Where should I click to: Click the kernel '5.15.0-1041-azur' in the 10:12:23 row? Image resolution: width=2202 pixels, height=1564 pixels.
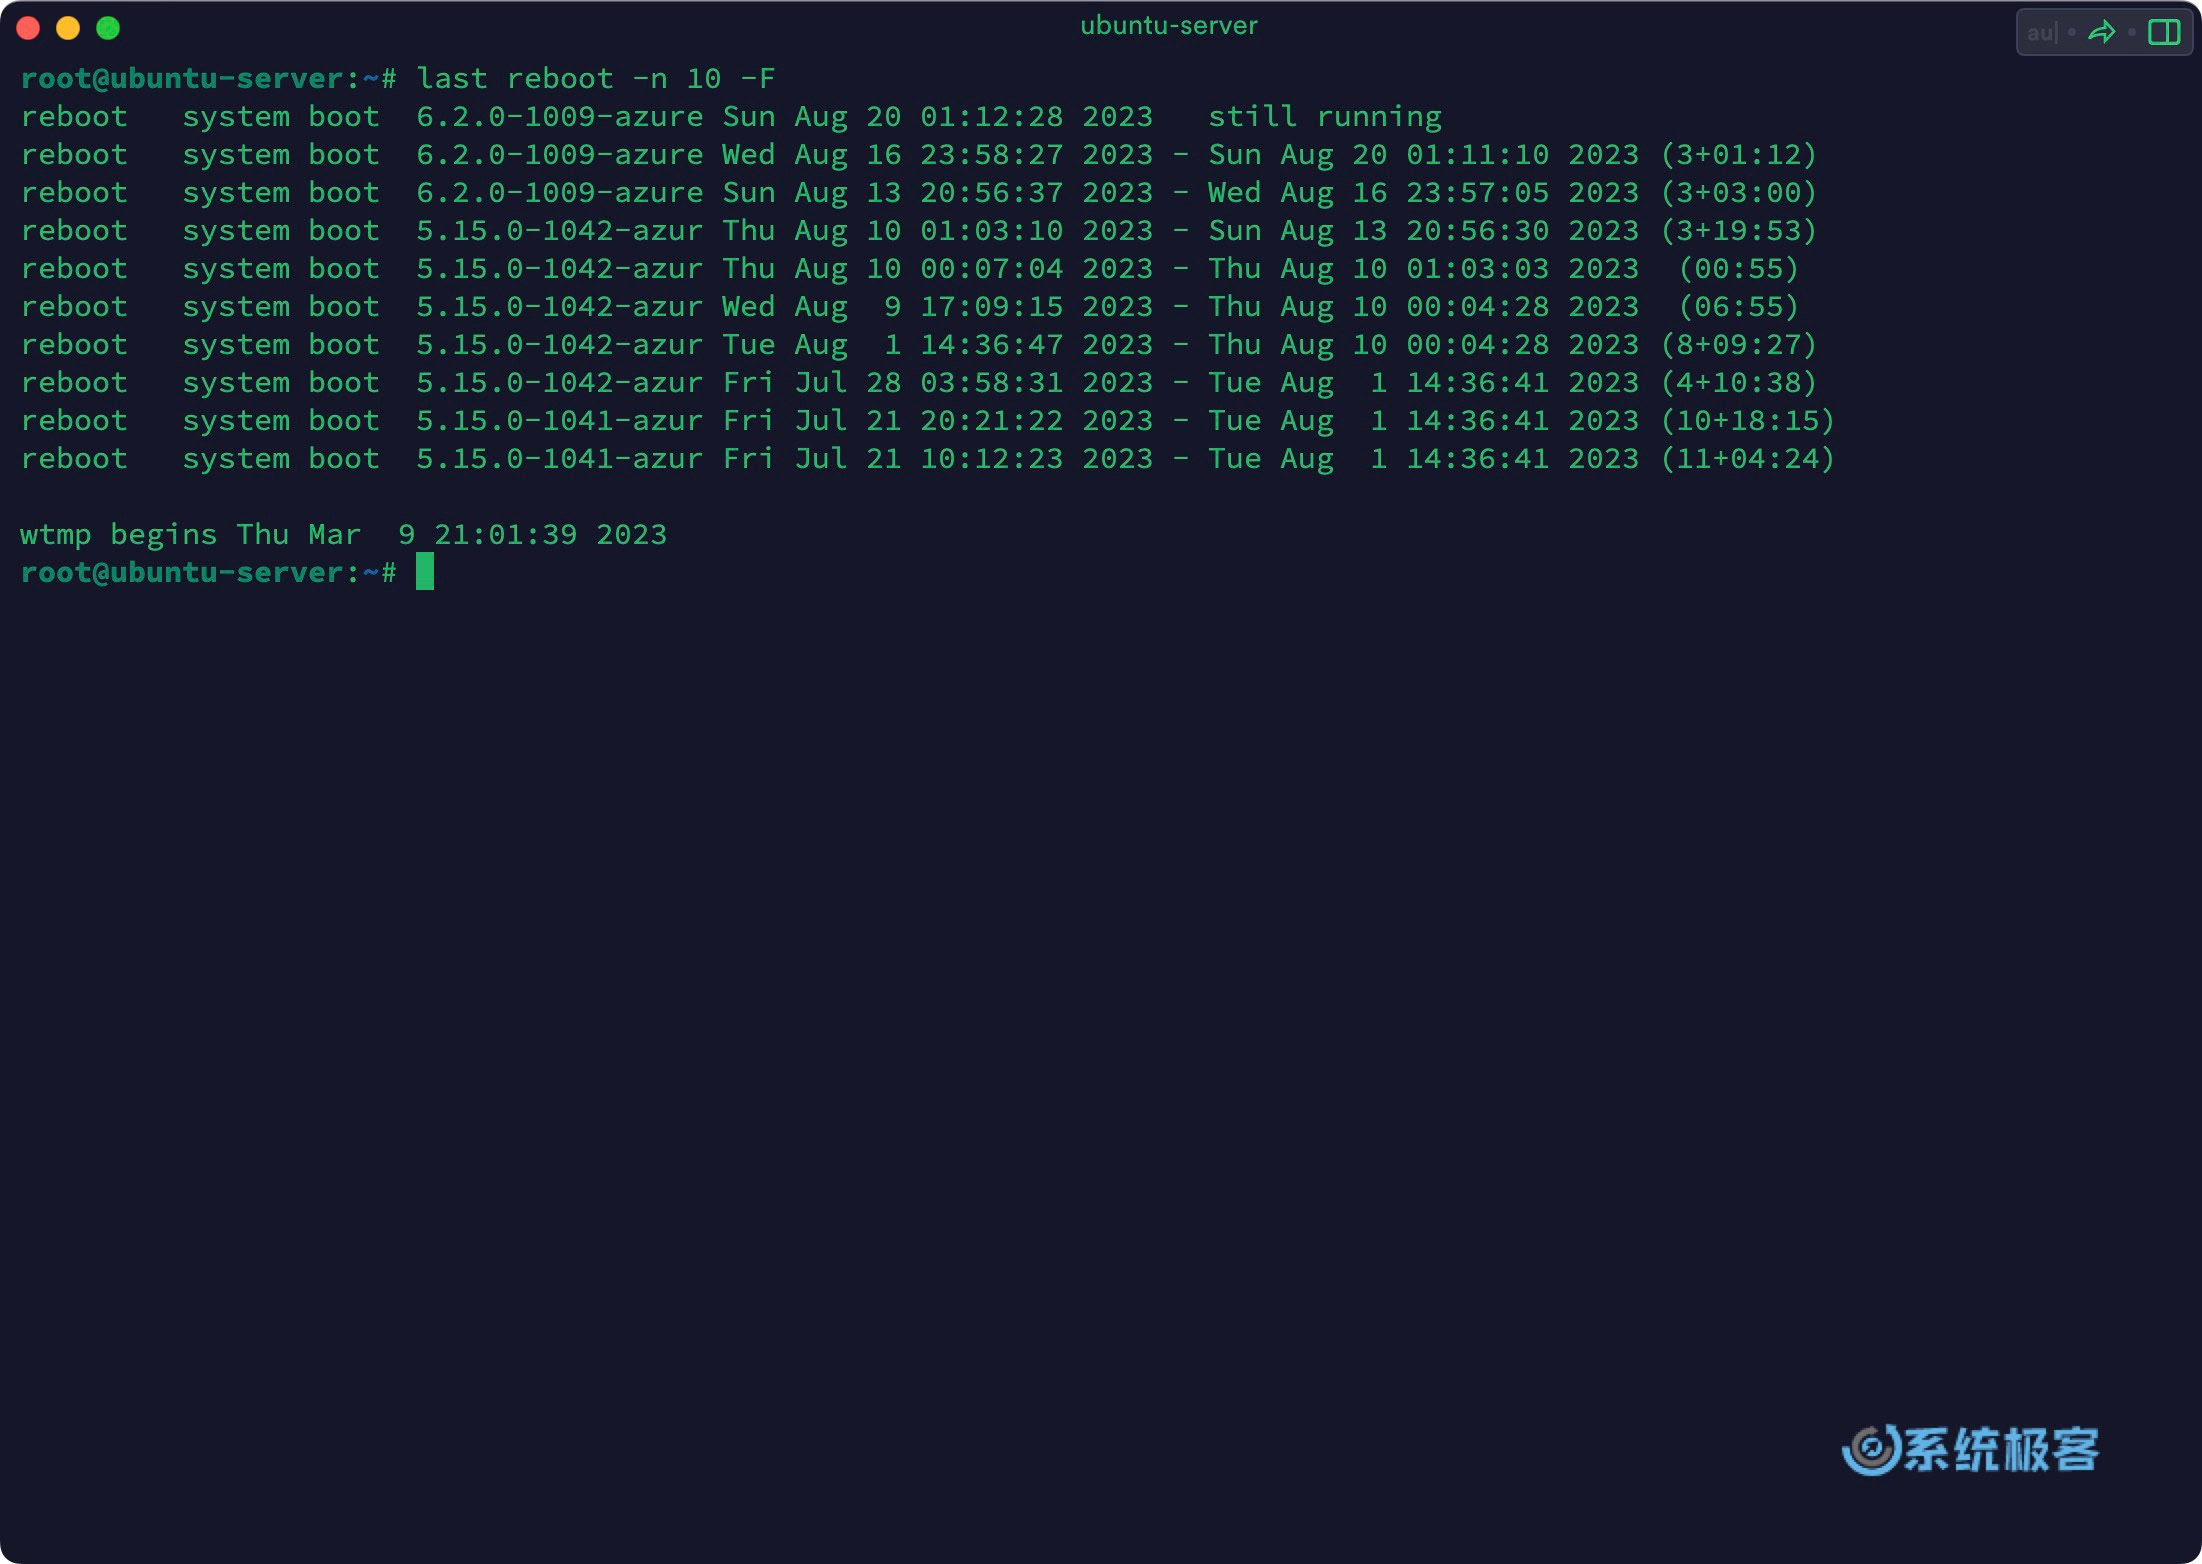[x=559, y=458]
